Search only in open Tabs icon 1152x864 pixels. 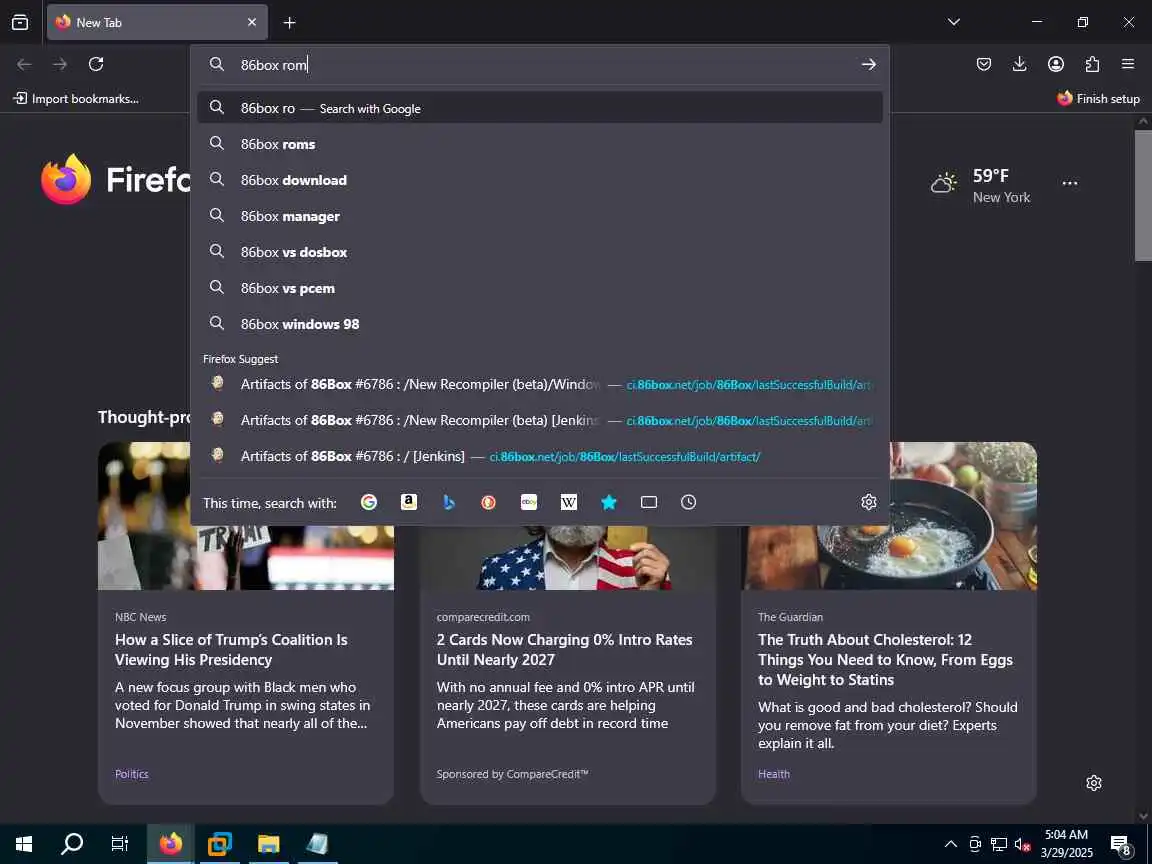(x=649, y=502)
